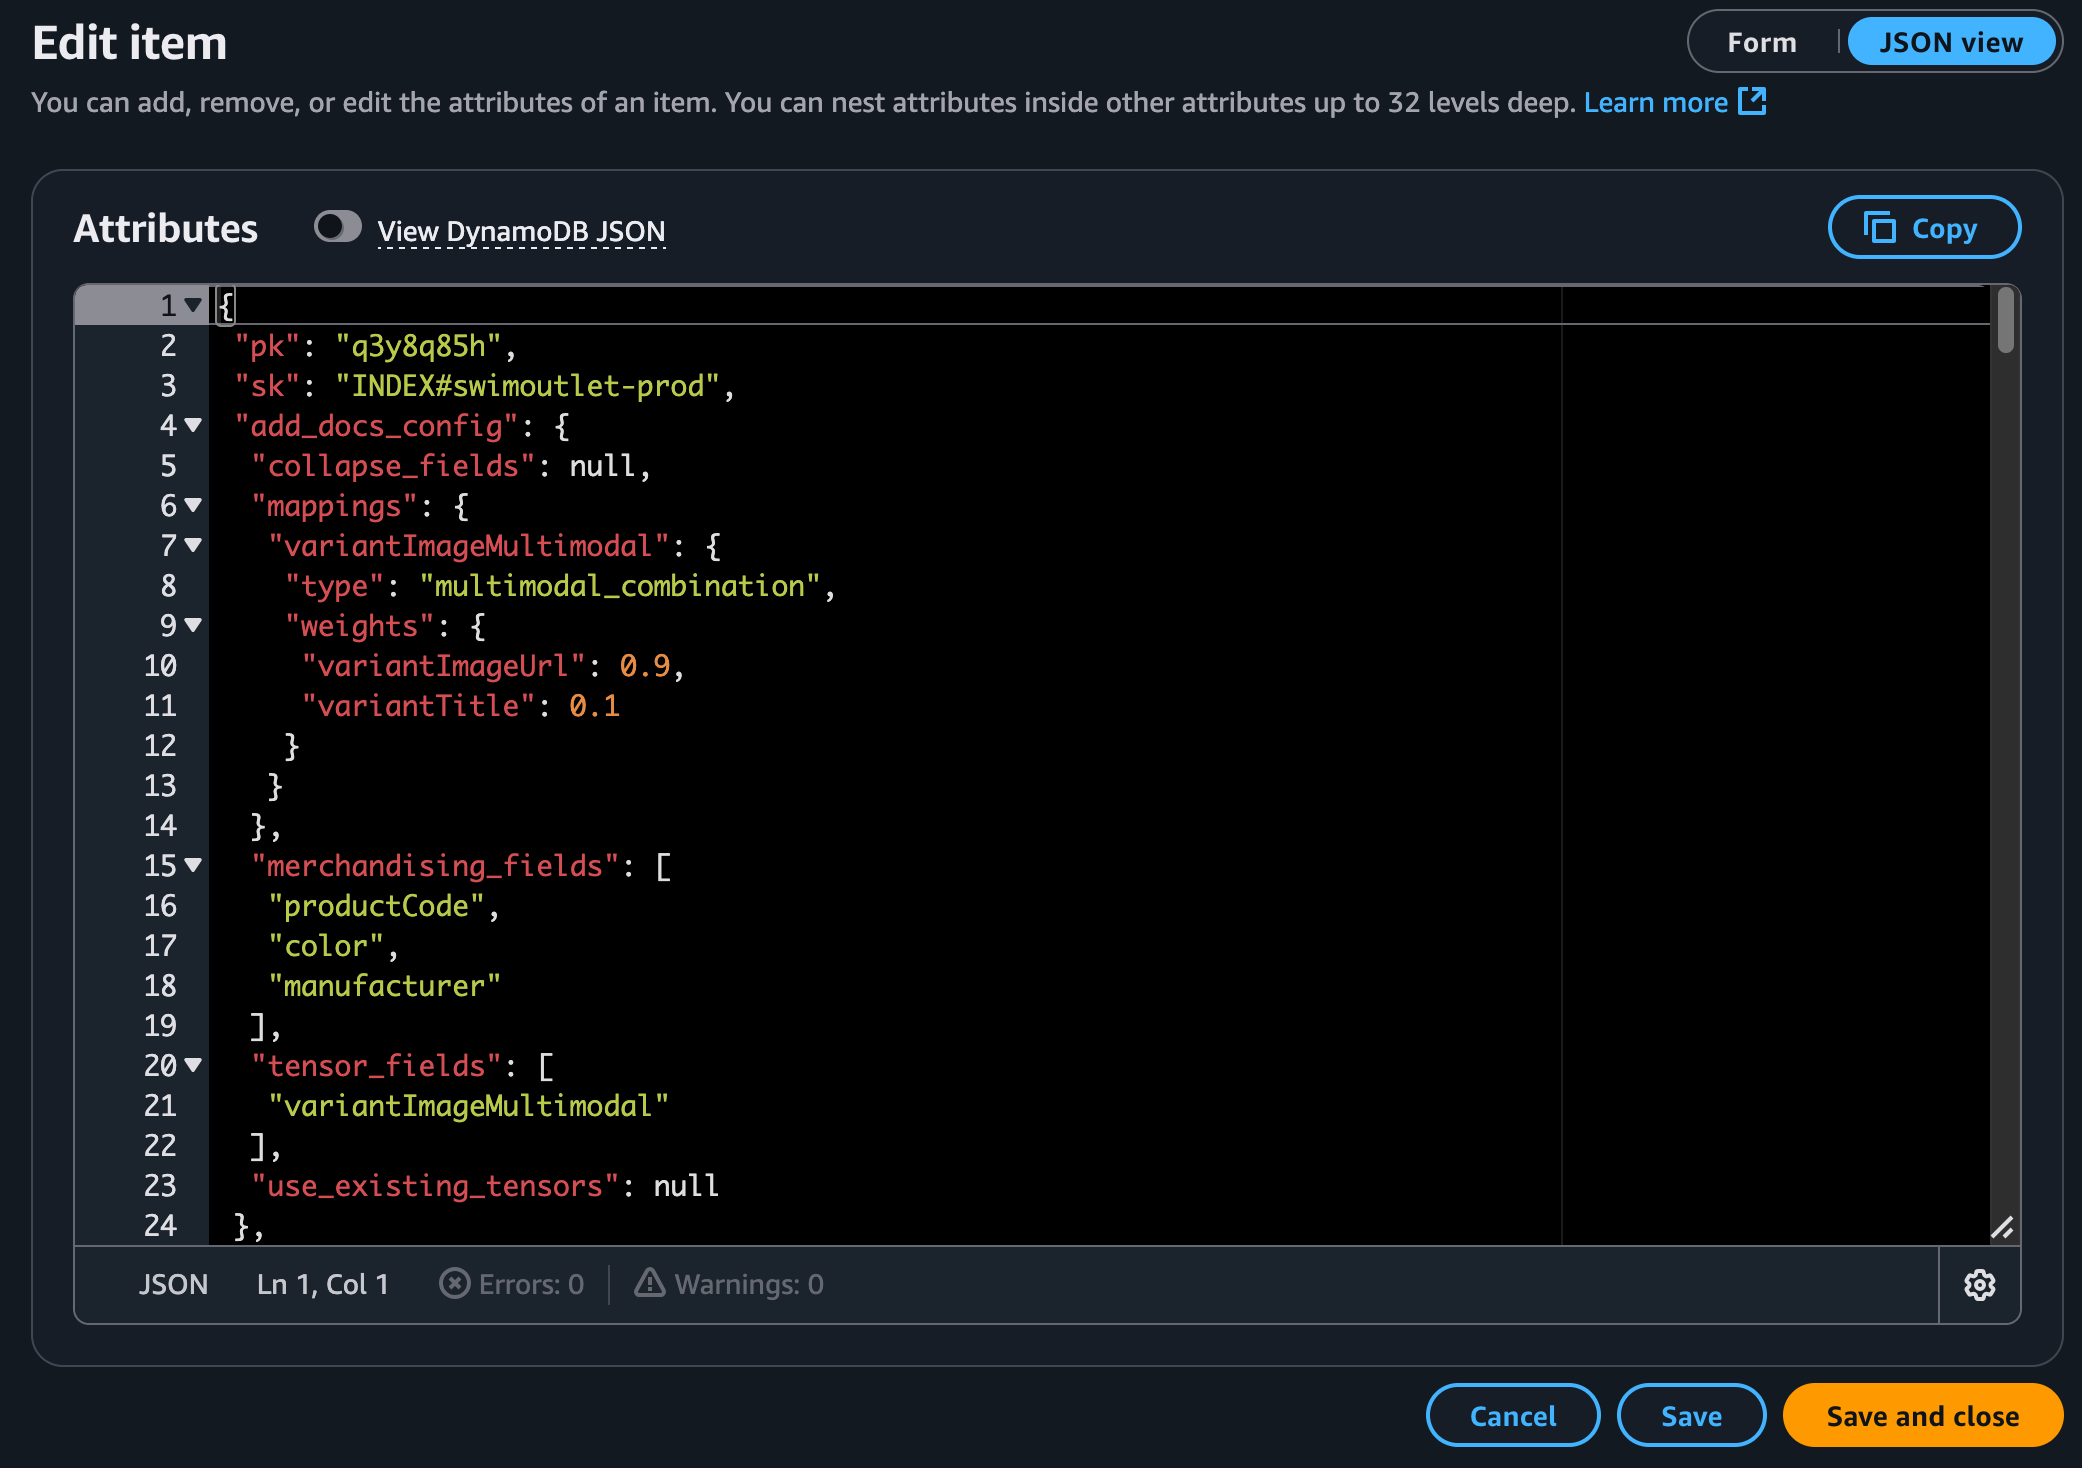Viewport: 2082px width, 1468px height.
Task: Open the Learn more link
Action: 1655,102
